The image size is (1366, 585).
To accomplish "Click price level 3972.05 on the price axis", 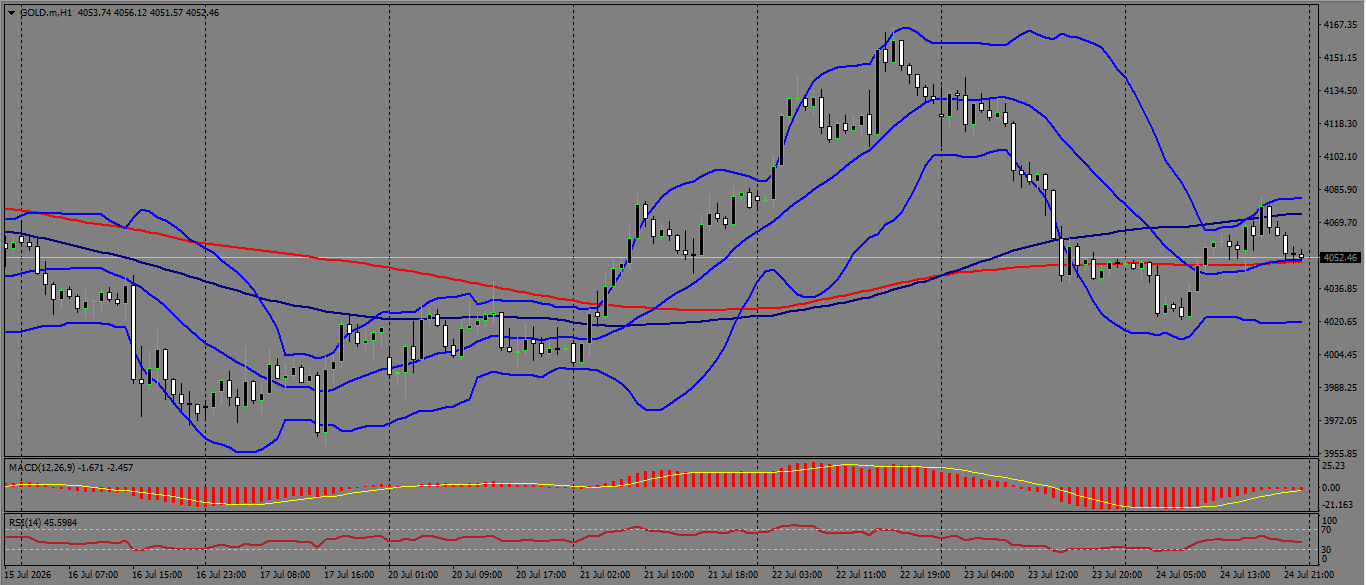I will 1338,421.
